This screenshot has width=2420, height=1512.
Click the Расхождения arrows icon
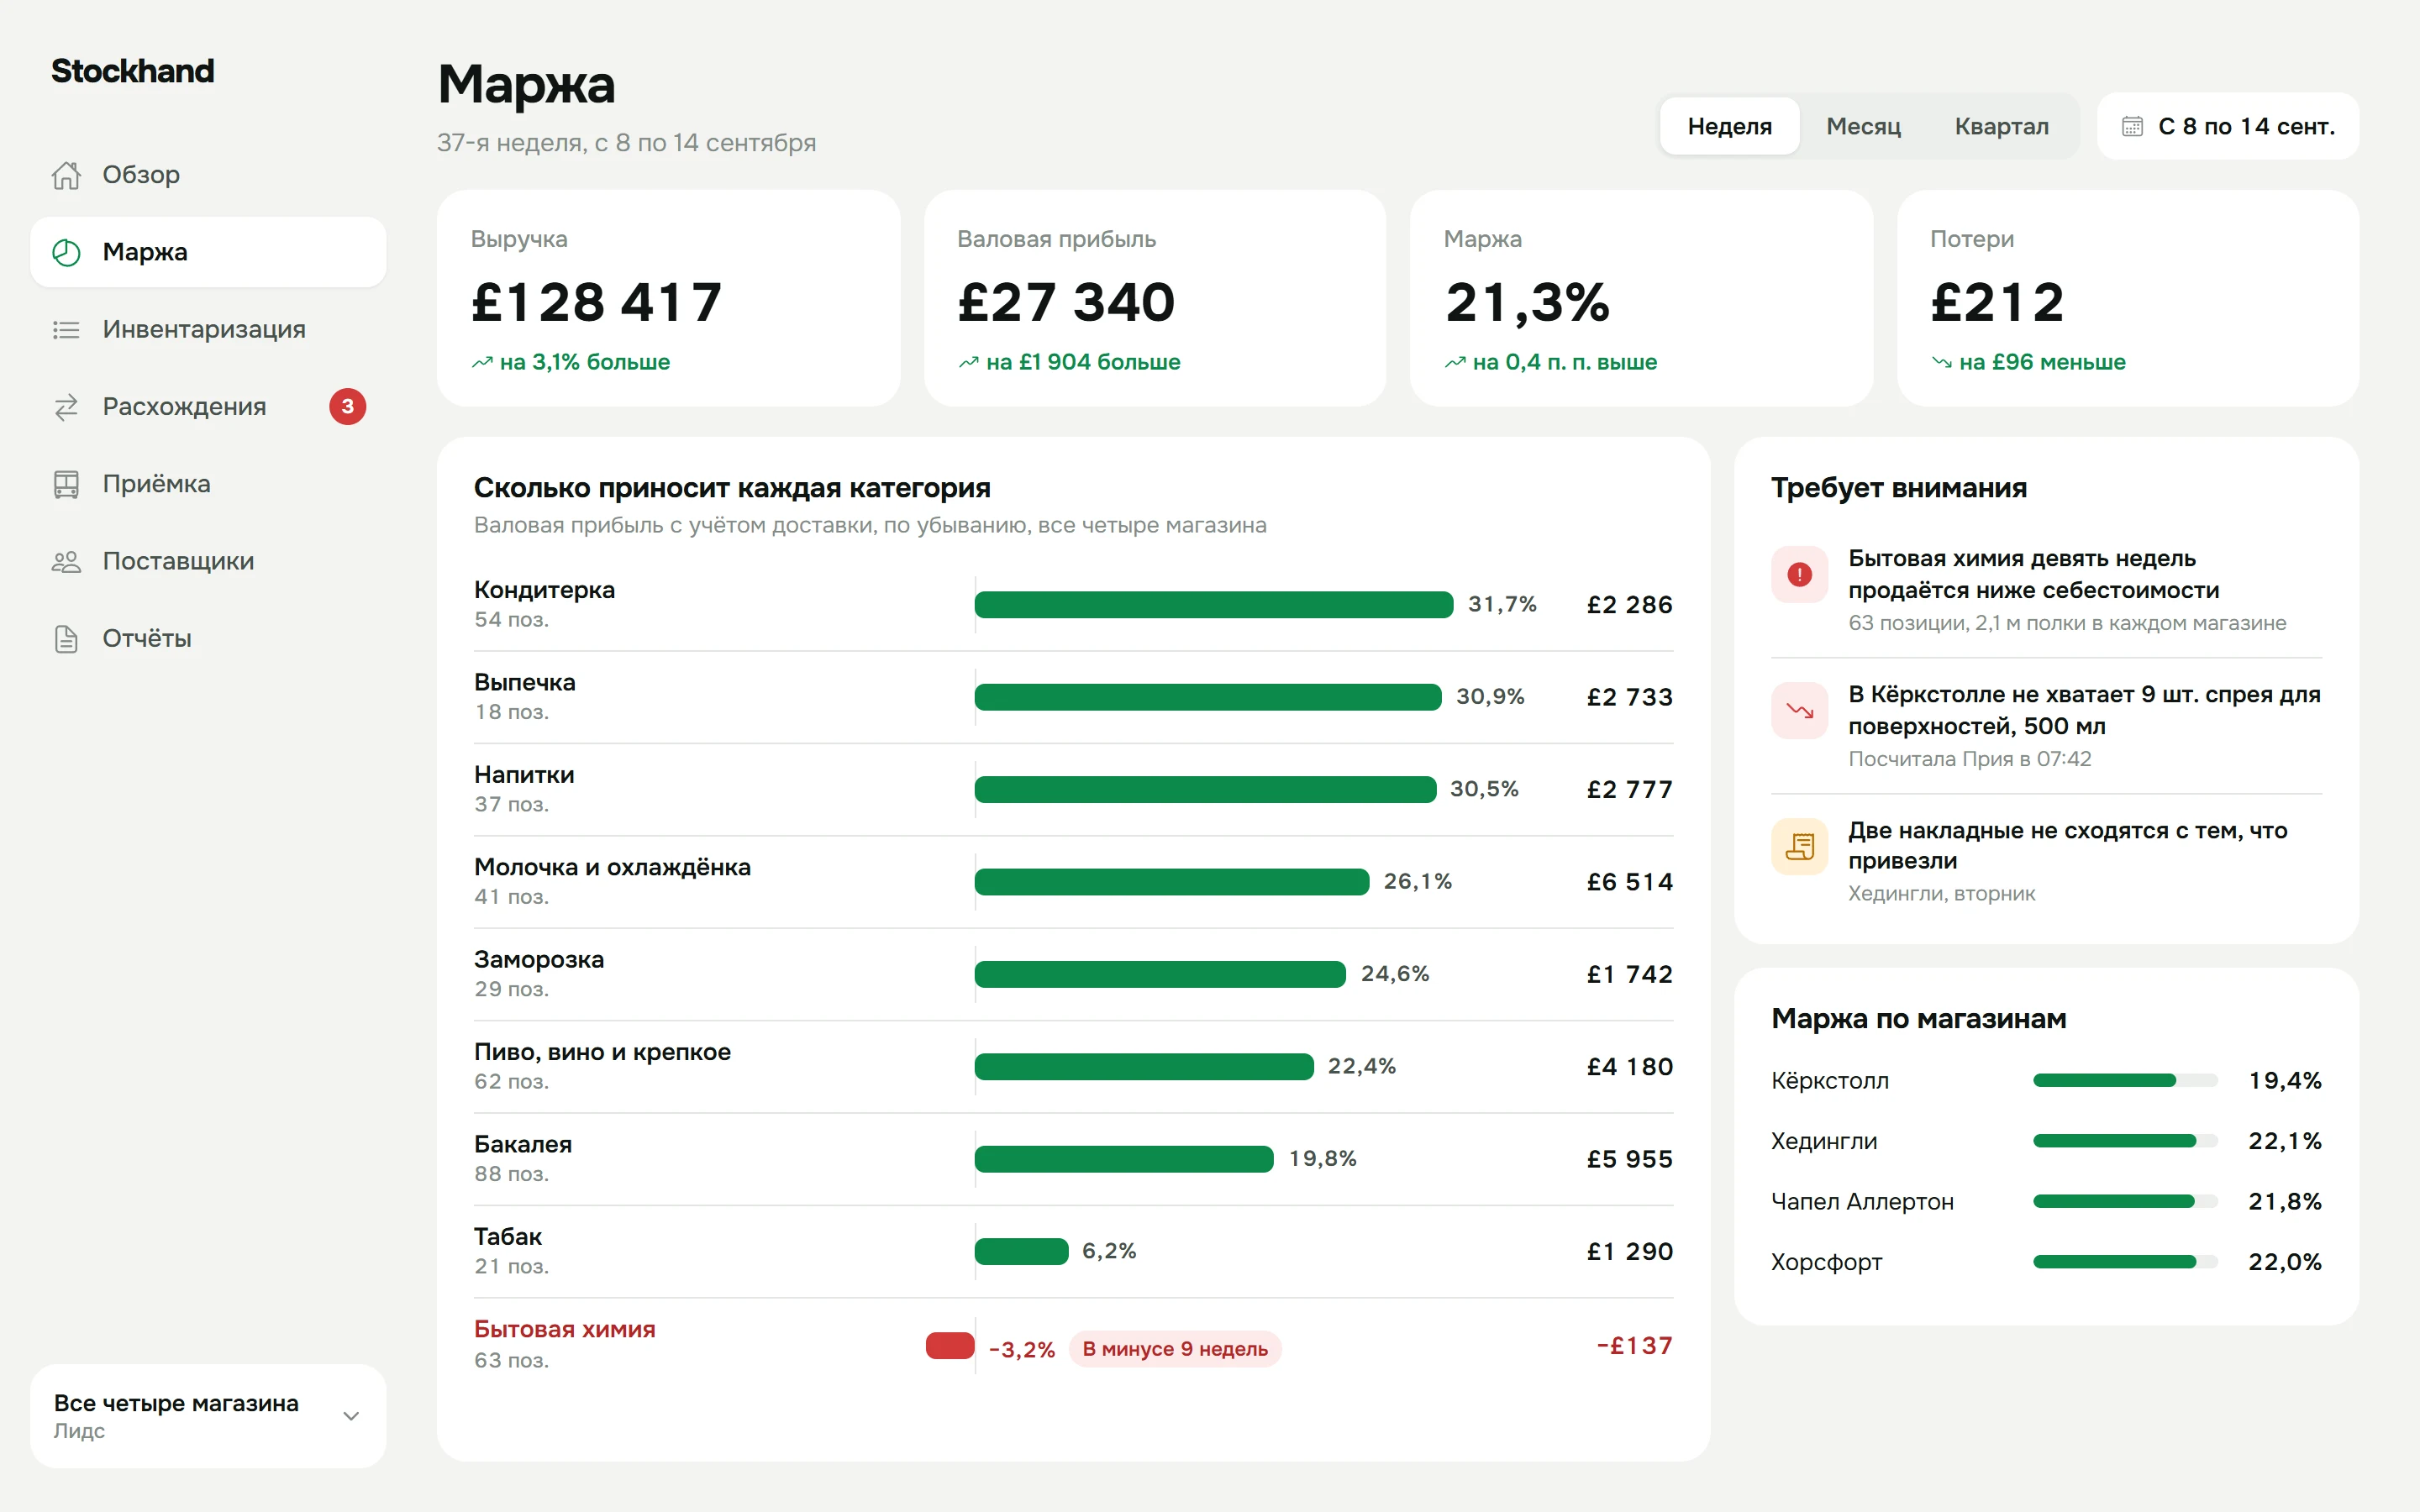pos(66,407)
